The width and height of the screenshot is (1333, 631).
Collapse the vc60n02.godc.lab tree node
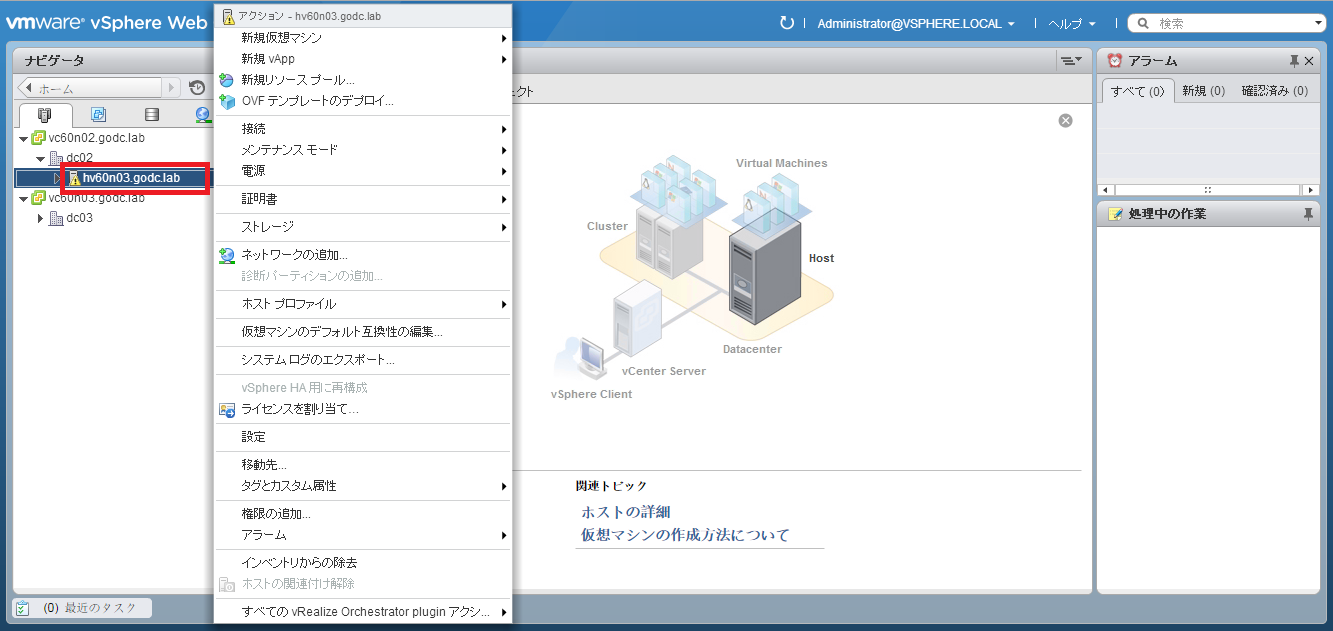point(24,138)
